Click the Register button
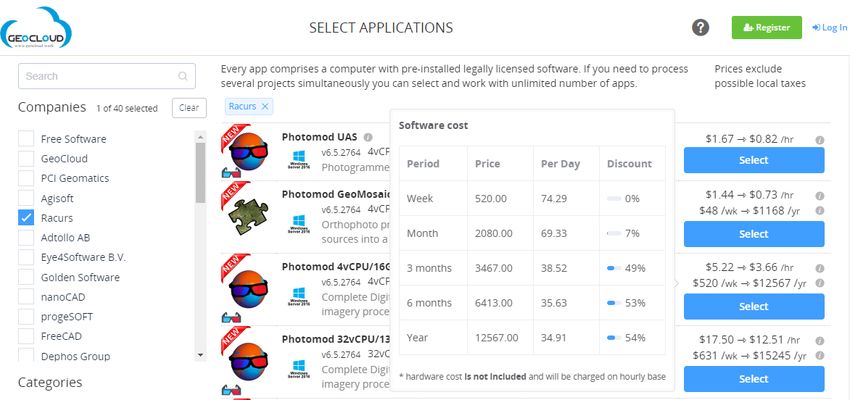The image size is (850, 400). (767, 28)
